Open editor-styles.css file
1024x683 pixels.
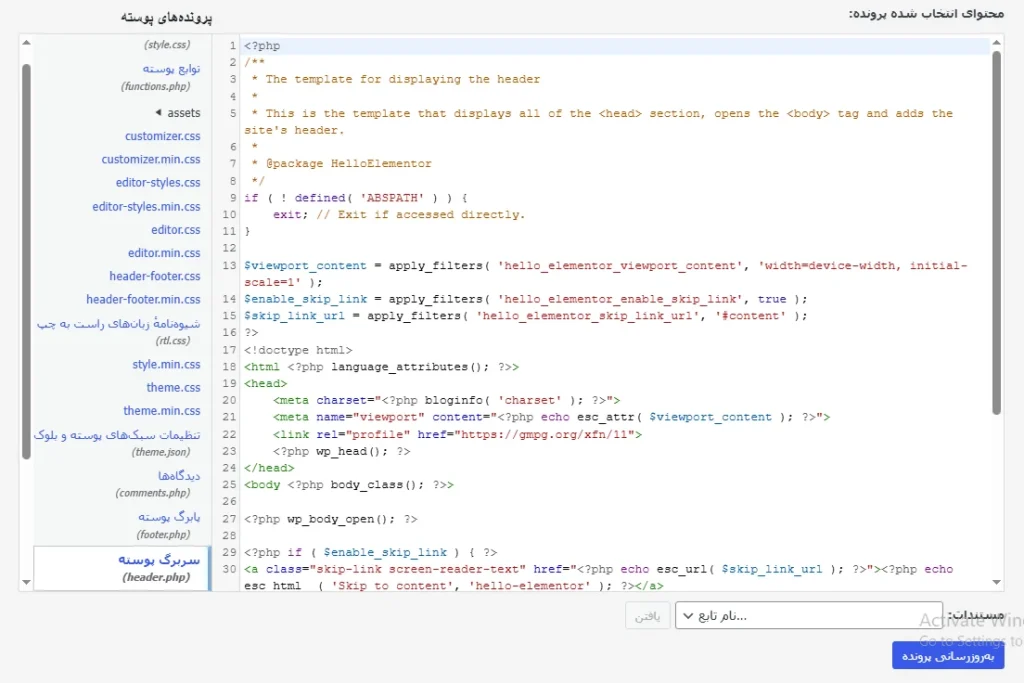coord(158,183)
